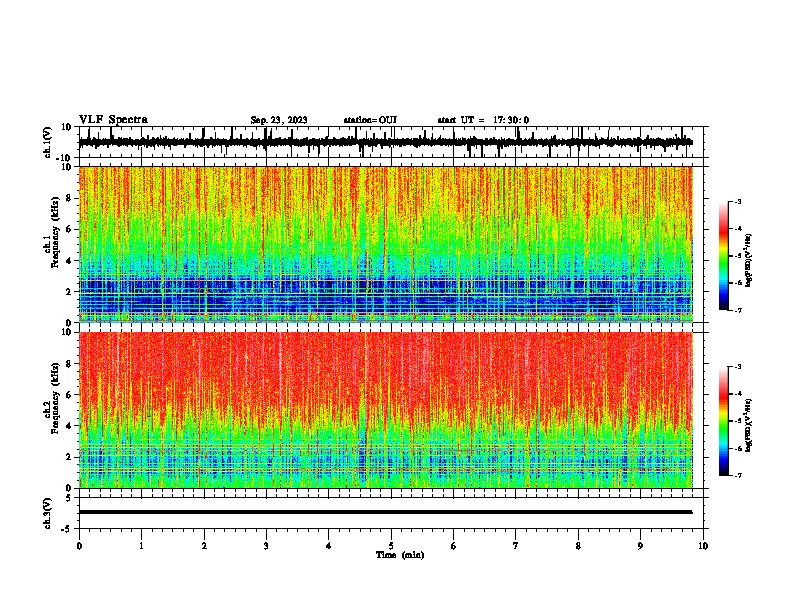Select the date "Sep. 23, 2023"
792x612 pixels.
[x=279, y=120]
